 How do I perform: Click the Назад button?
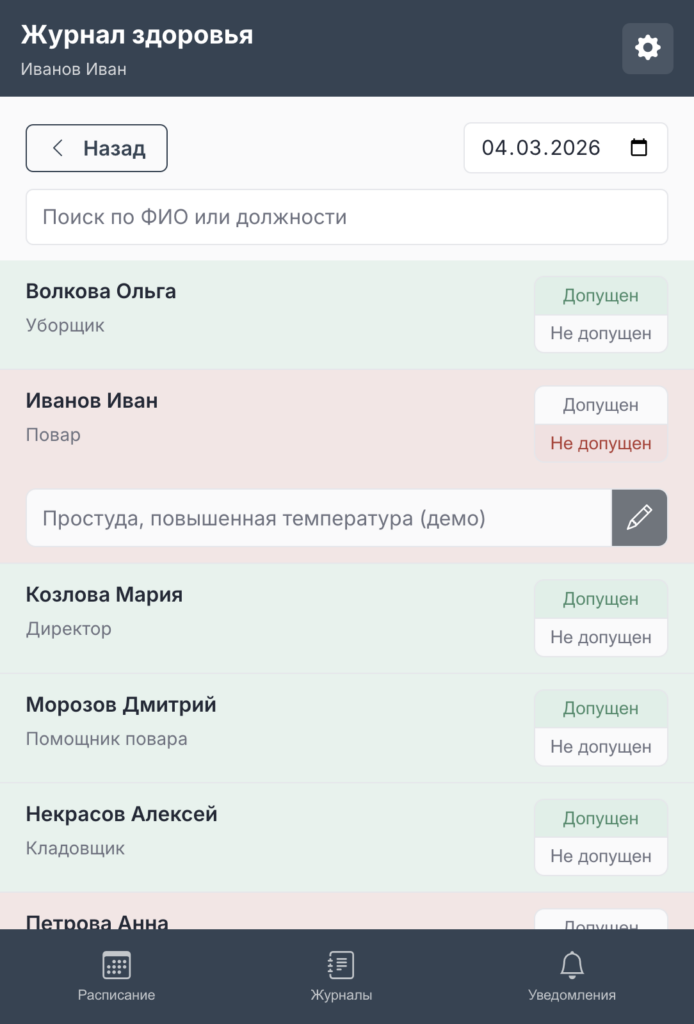97,148
